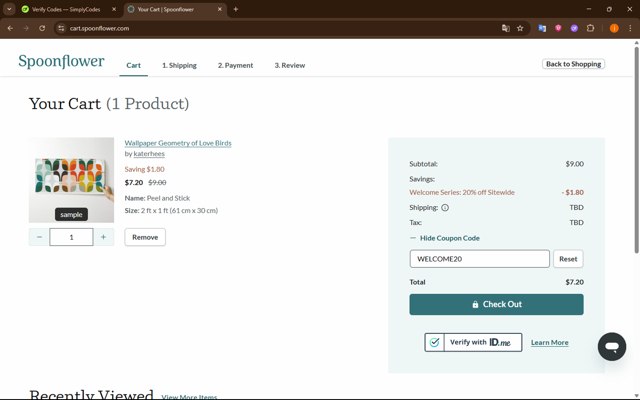Reset the applied coupon code
The height and width of the screenshot is (400, 640).
click(568, 259)
